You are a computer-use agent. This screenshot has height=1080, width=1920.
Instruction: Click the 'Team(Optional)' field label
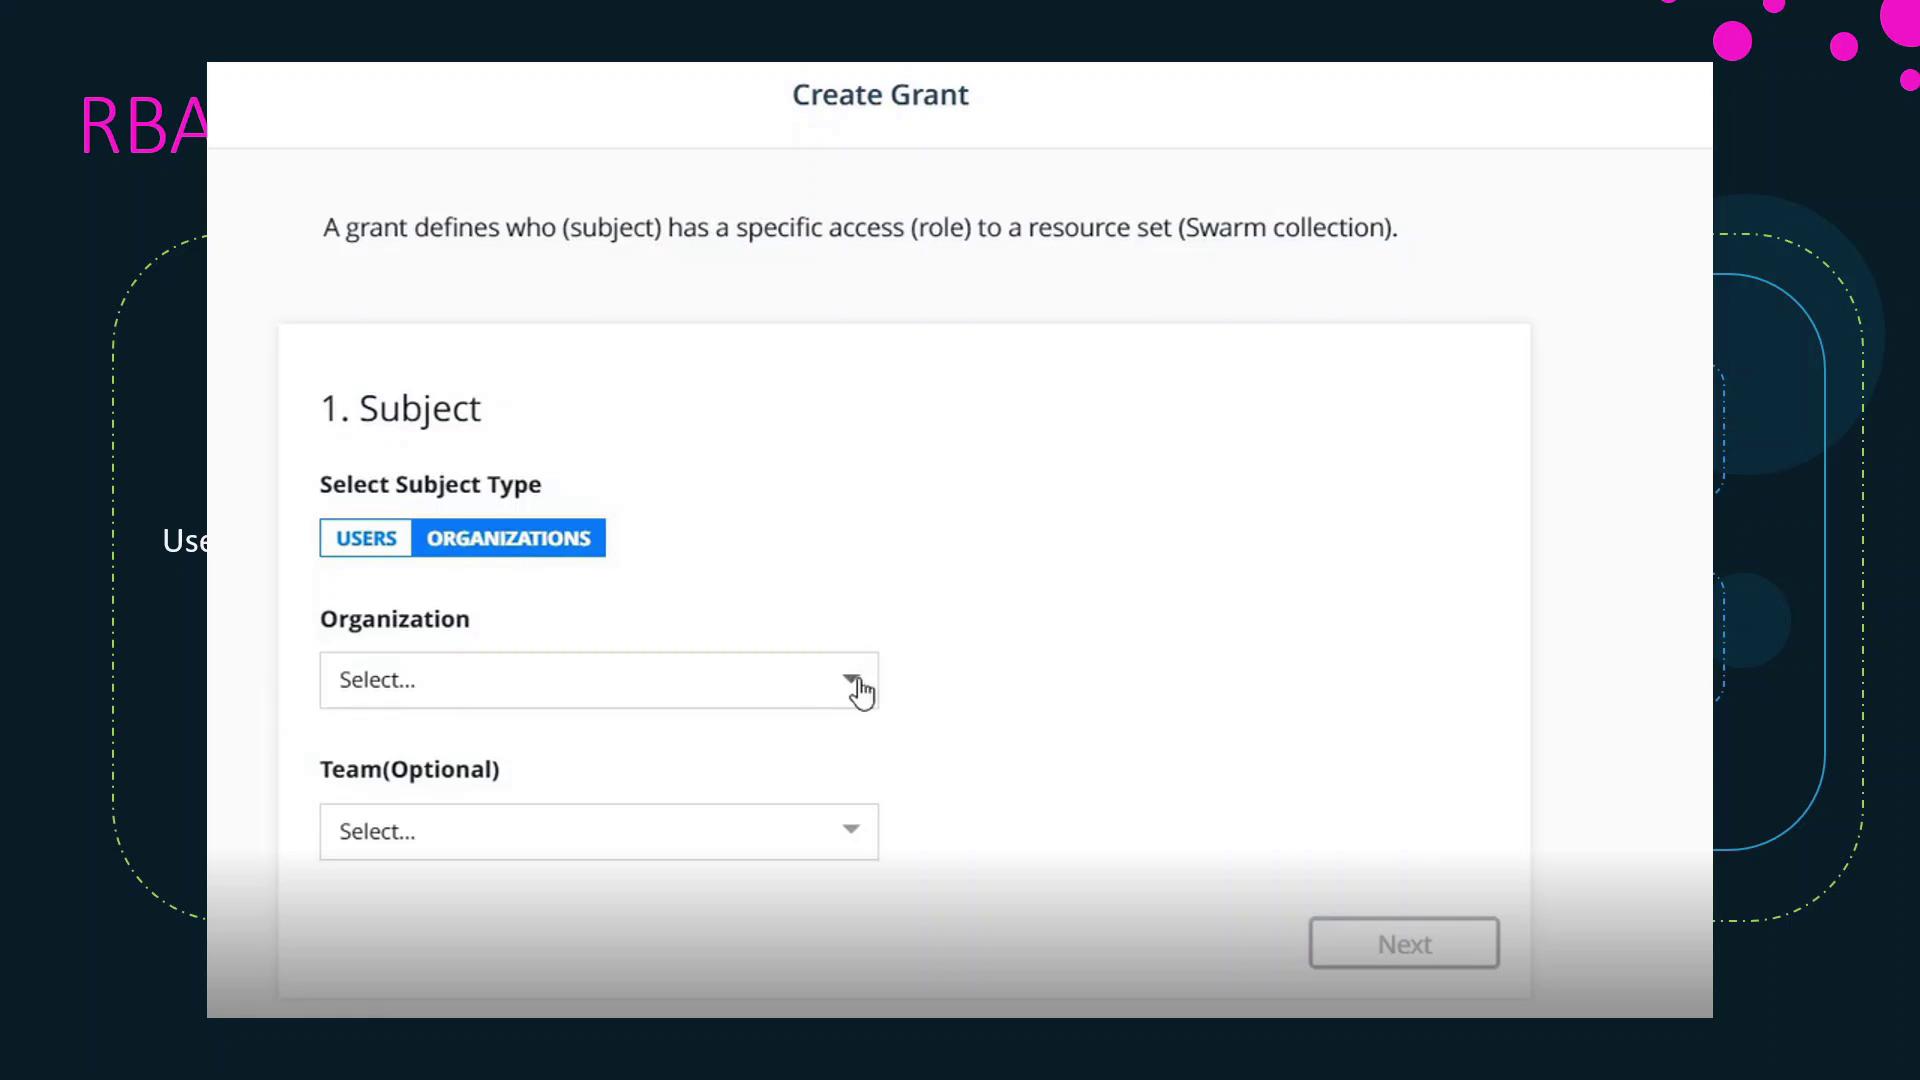pos(409,769)
